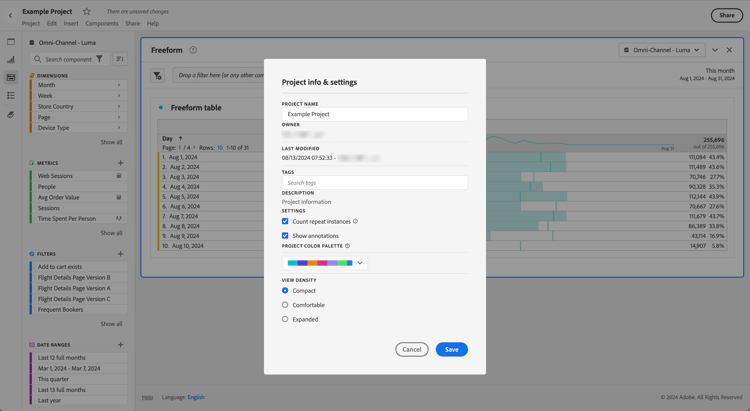
Task: Go to next table page arrow
Action: 194,147
